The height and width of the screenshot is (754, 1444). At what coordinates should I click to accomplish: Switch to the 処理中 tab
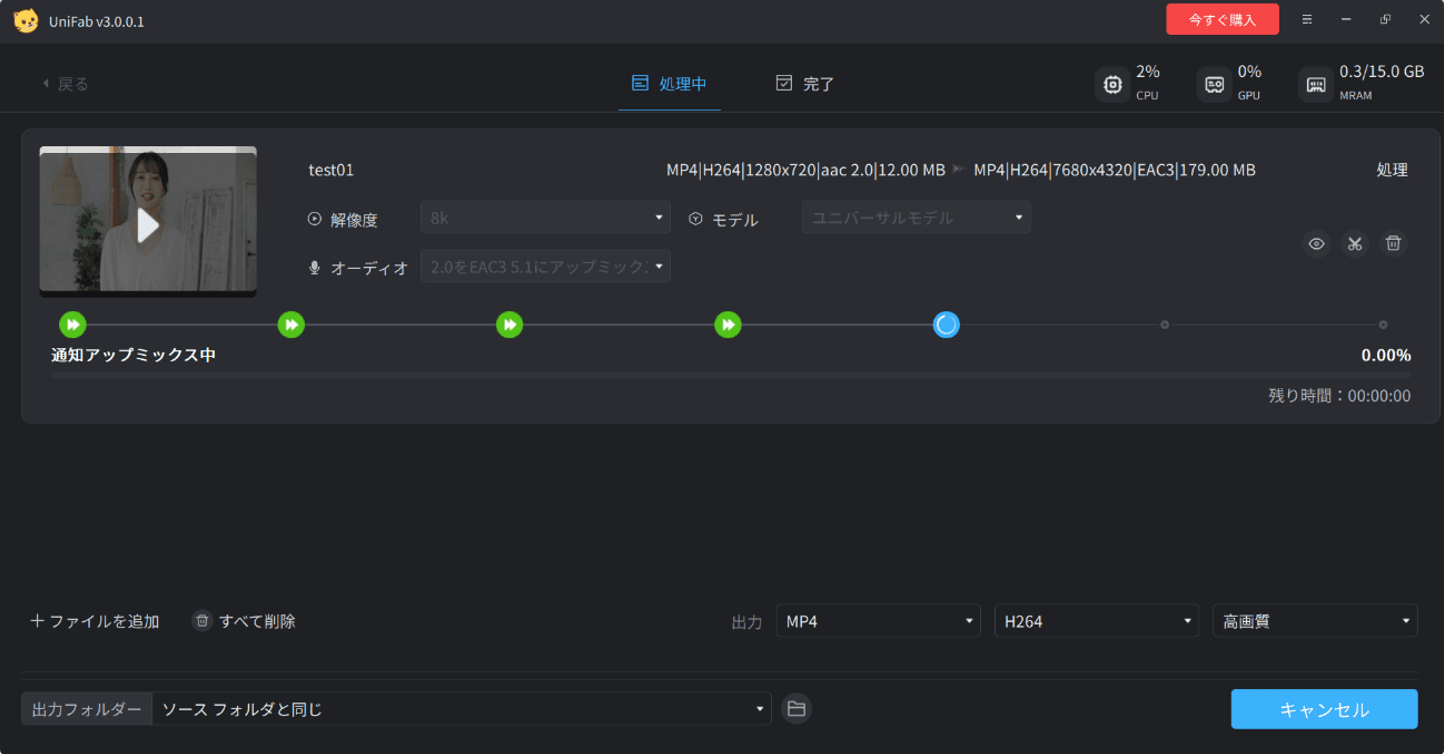click(x=669, y=84)
